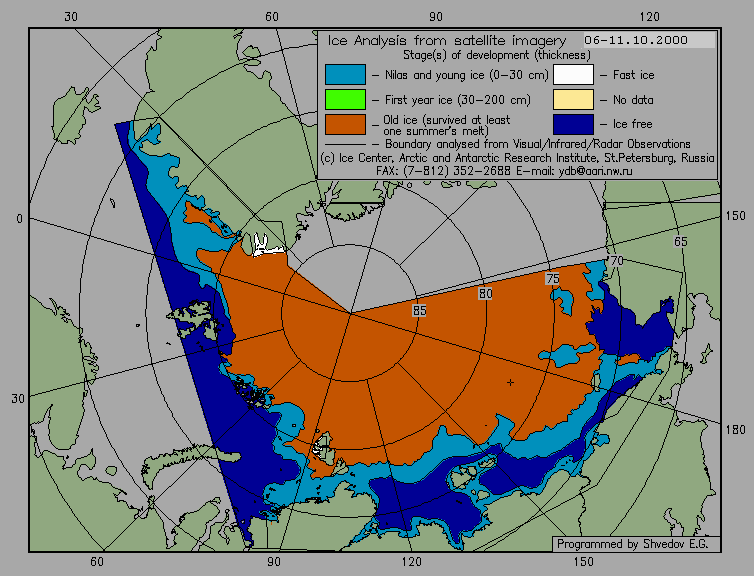Click the Fast ice white swatch

click(573, 75)
